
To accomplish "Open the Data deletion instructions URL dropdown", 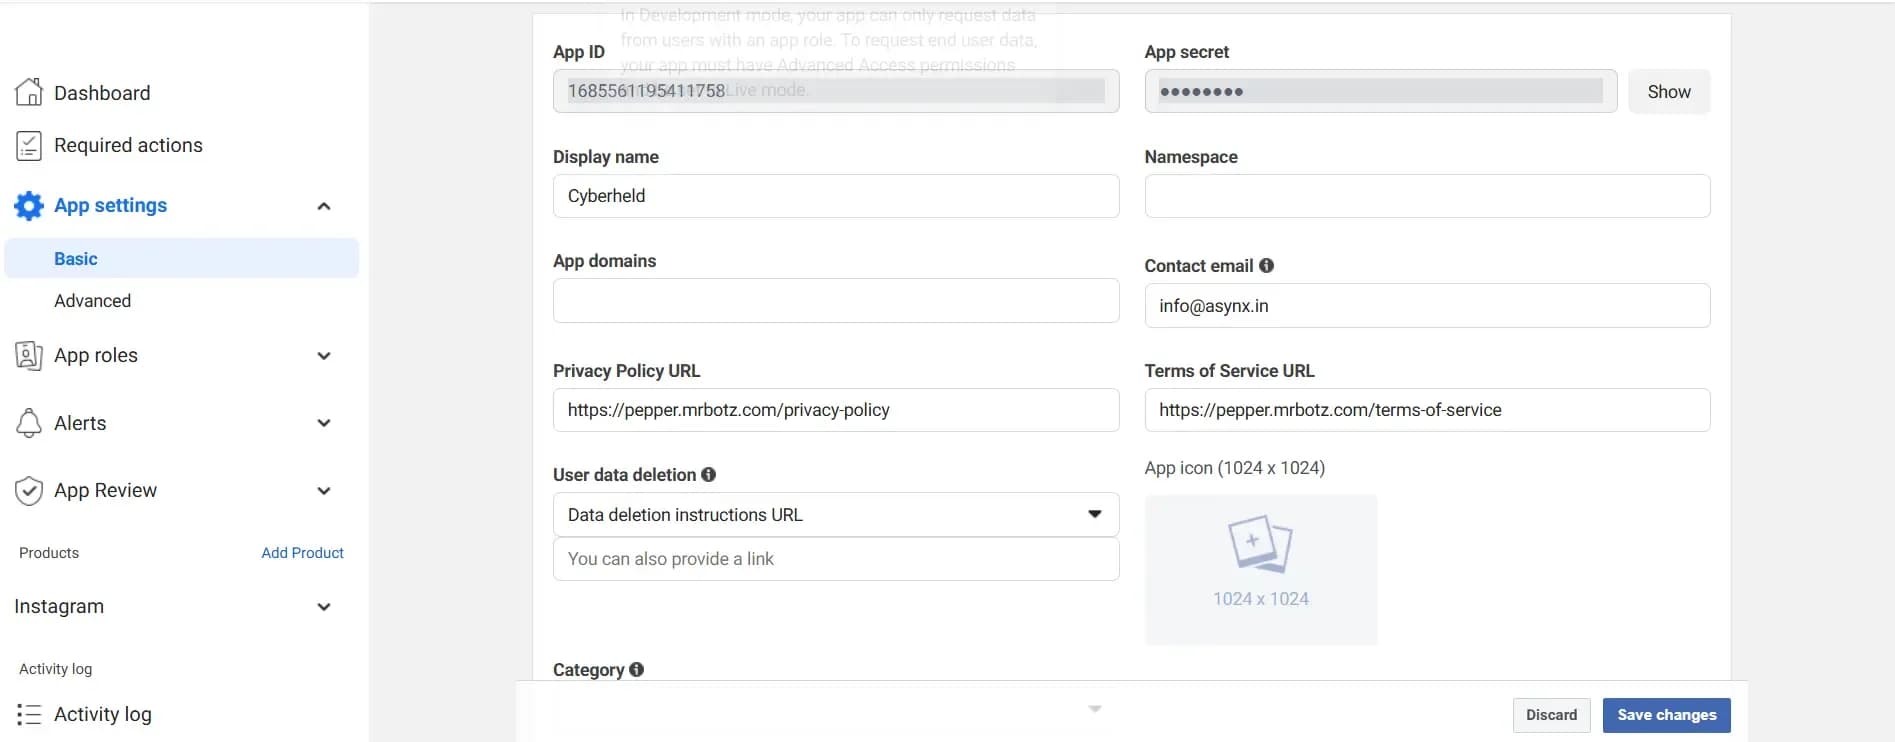I will 835,515.
